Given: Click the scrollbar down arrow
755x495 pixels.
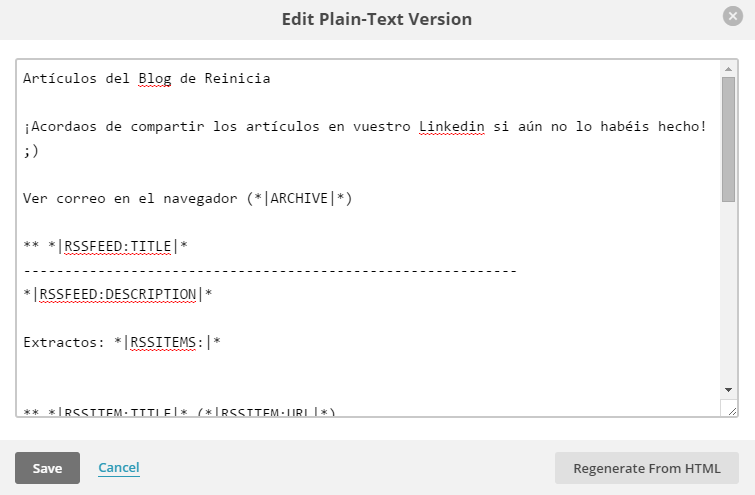Looking at the screenshot, I should point(729,389).
